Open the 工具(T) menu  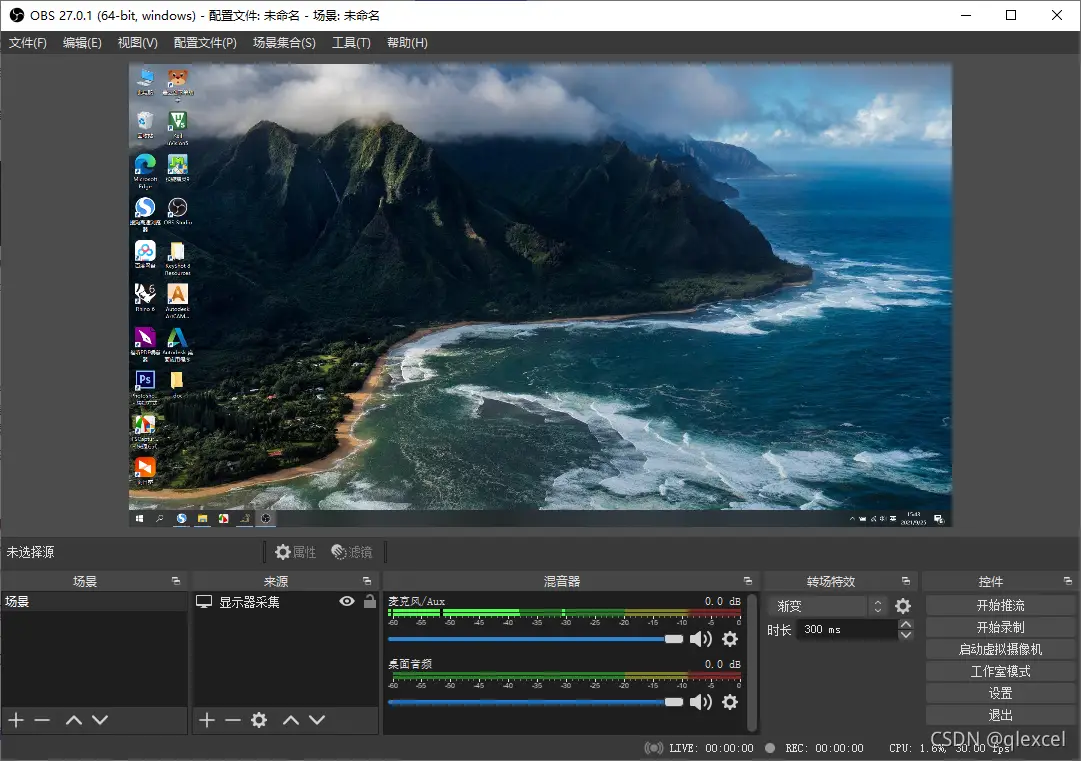coord(351,43)
